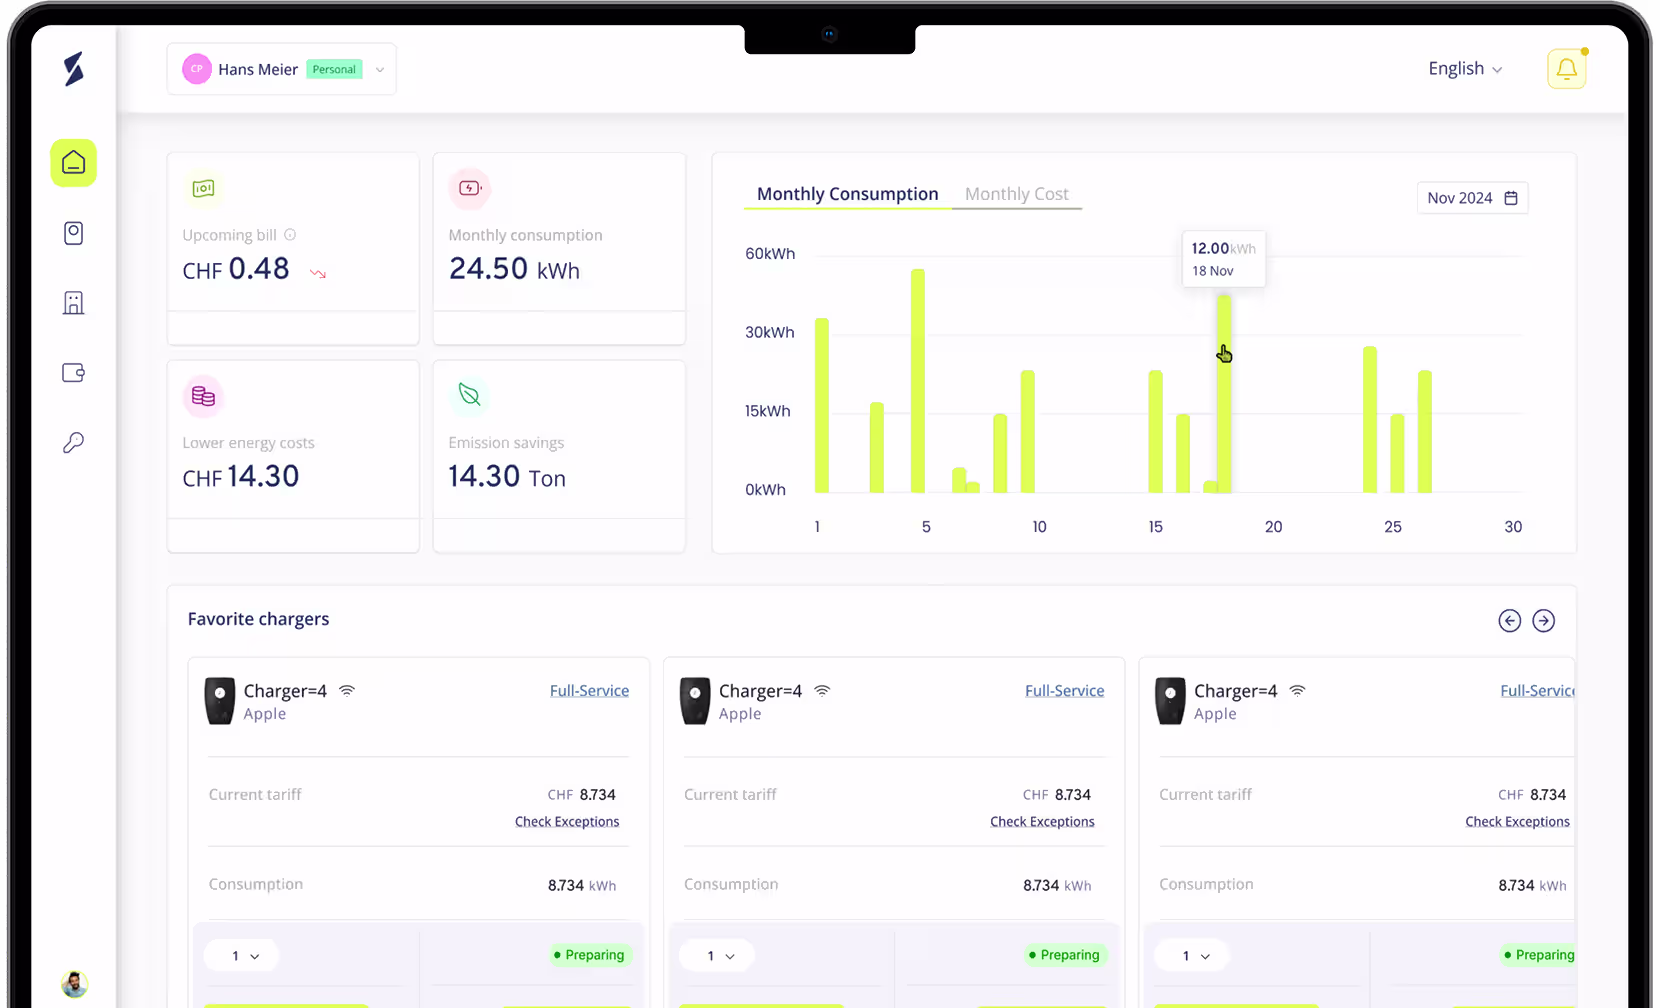Open connector dropdown in first charger card
Viewport: 1660px width, 1008px height.
(x=241, y=956)
